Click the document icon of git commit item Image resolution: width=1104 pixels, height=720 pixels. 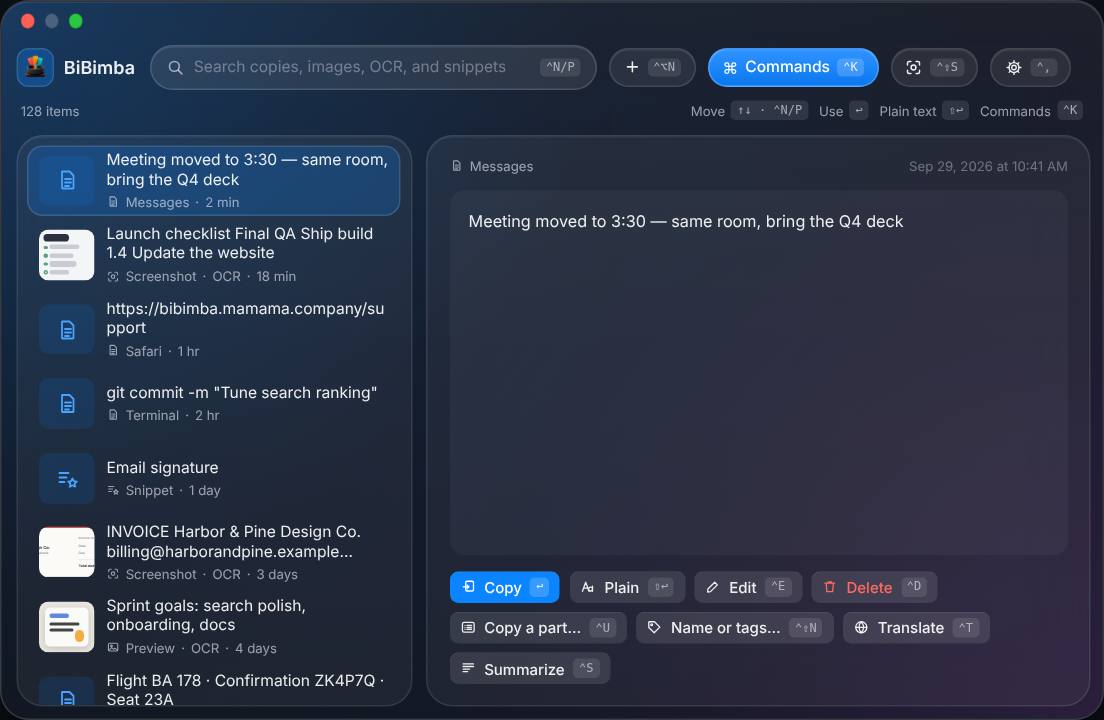[67, 404]
